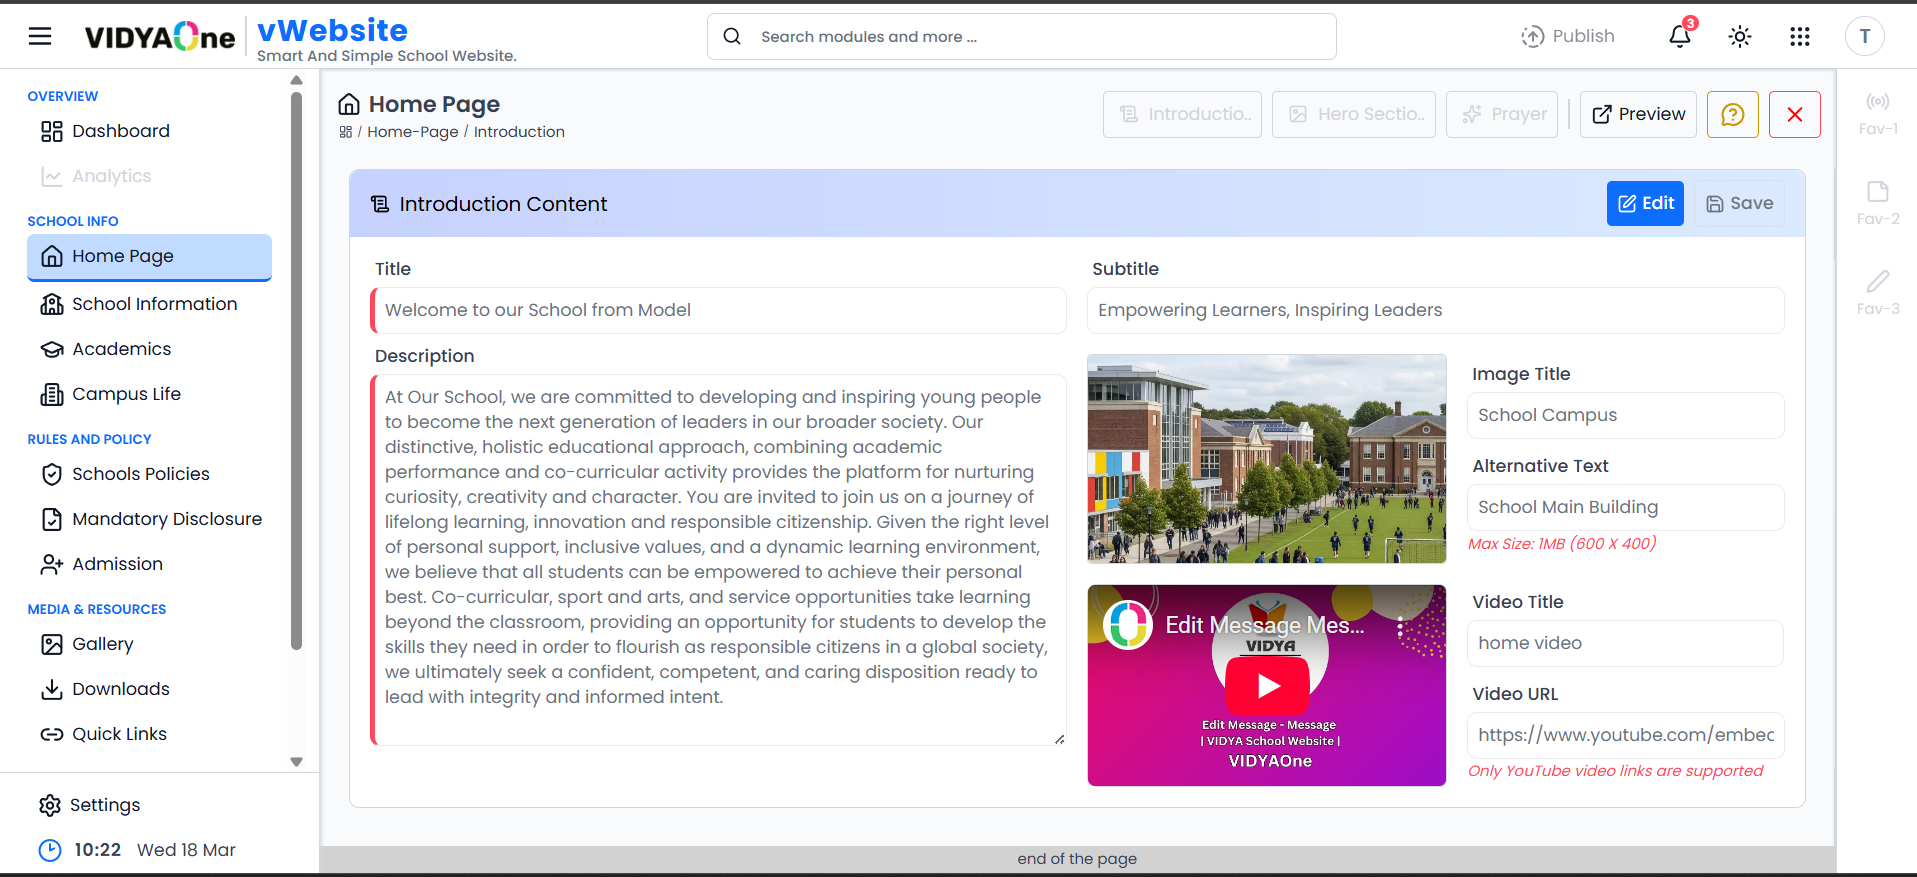
Task: Click into the Video URL field
Action: (1625, 735)
